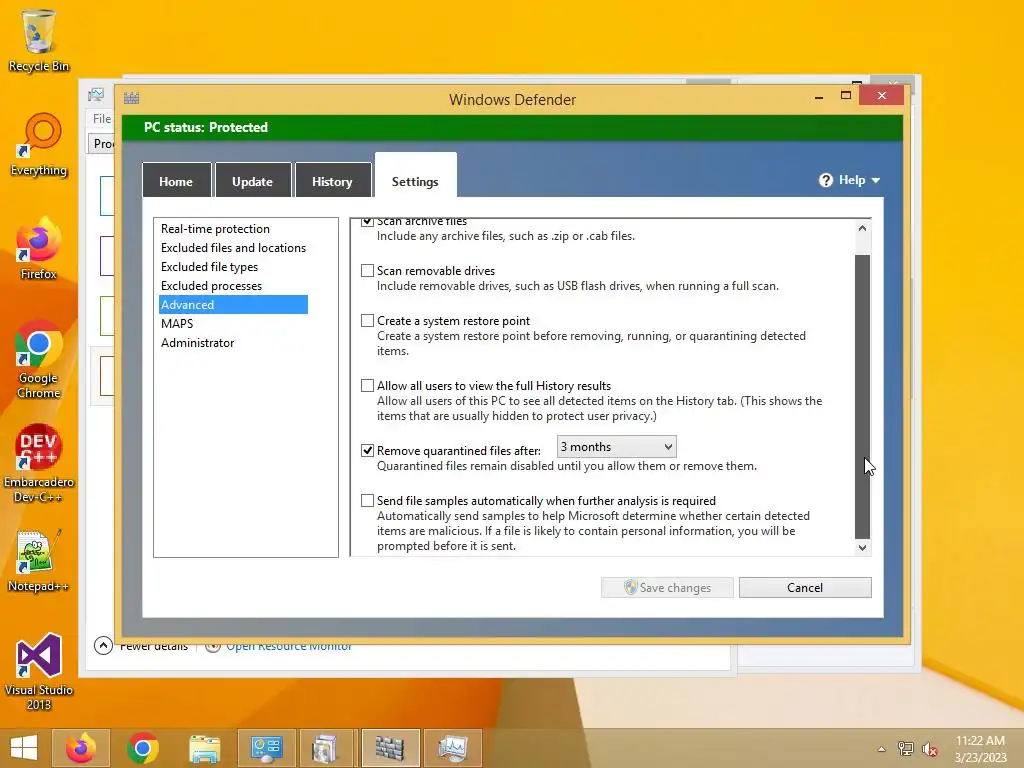Switch to the Home tab

tap(176, 180)
